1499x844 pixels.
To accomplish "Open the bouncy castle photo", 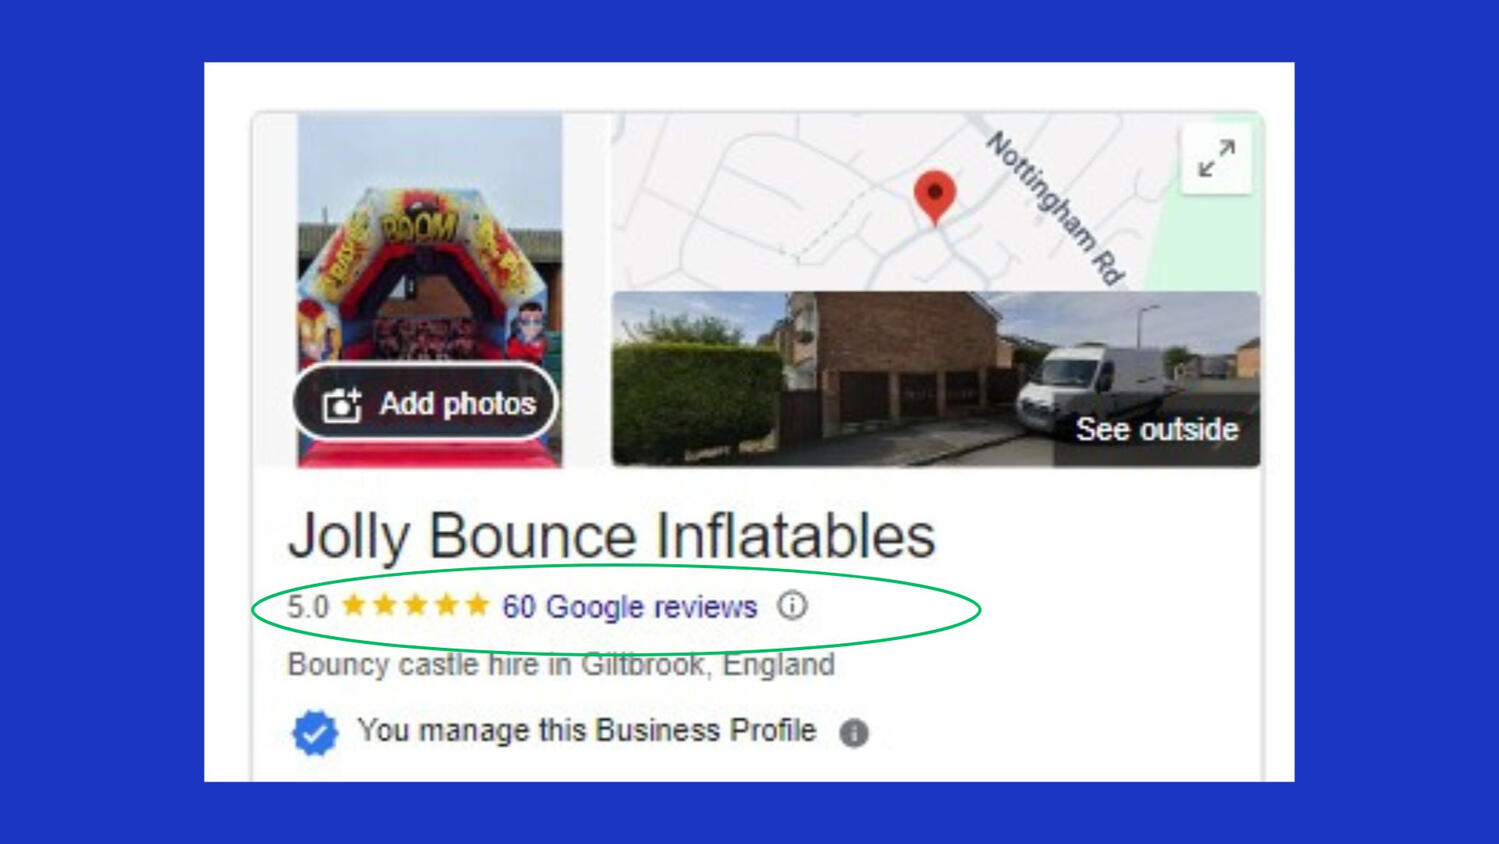I will coord(430,260).
